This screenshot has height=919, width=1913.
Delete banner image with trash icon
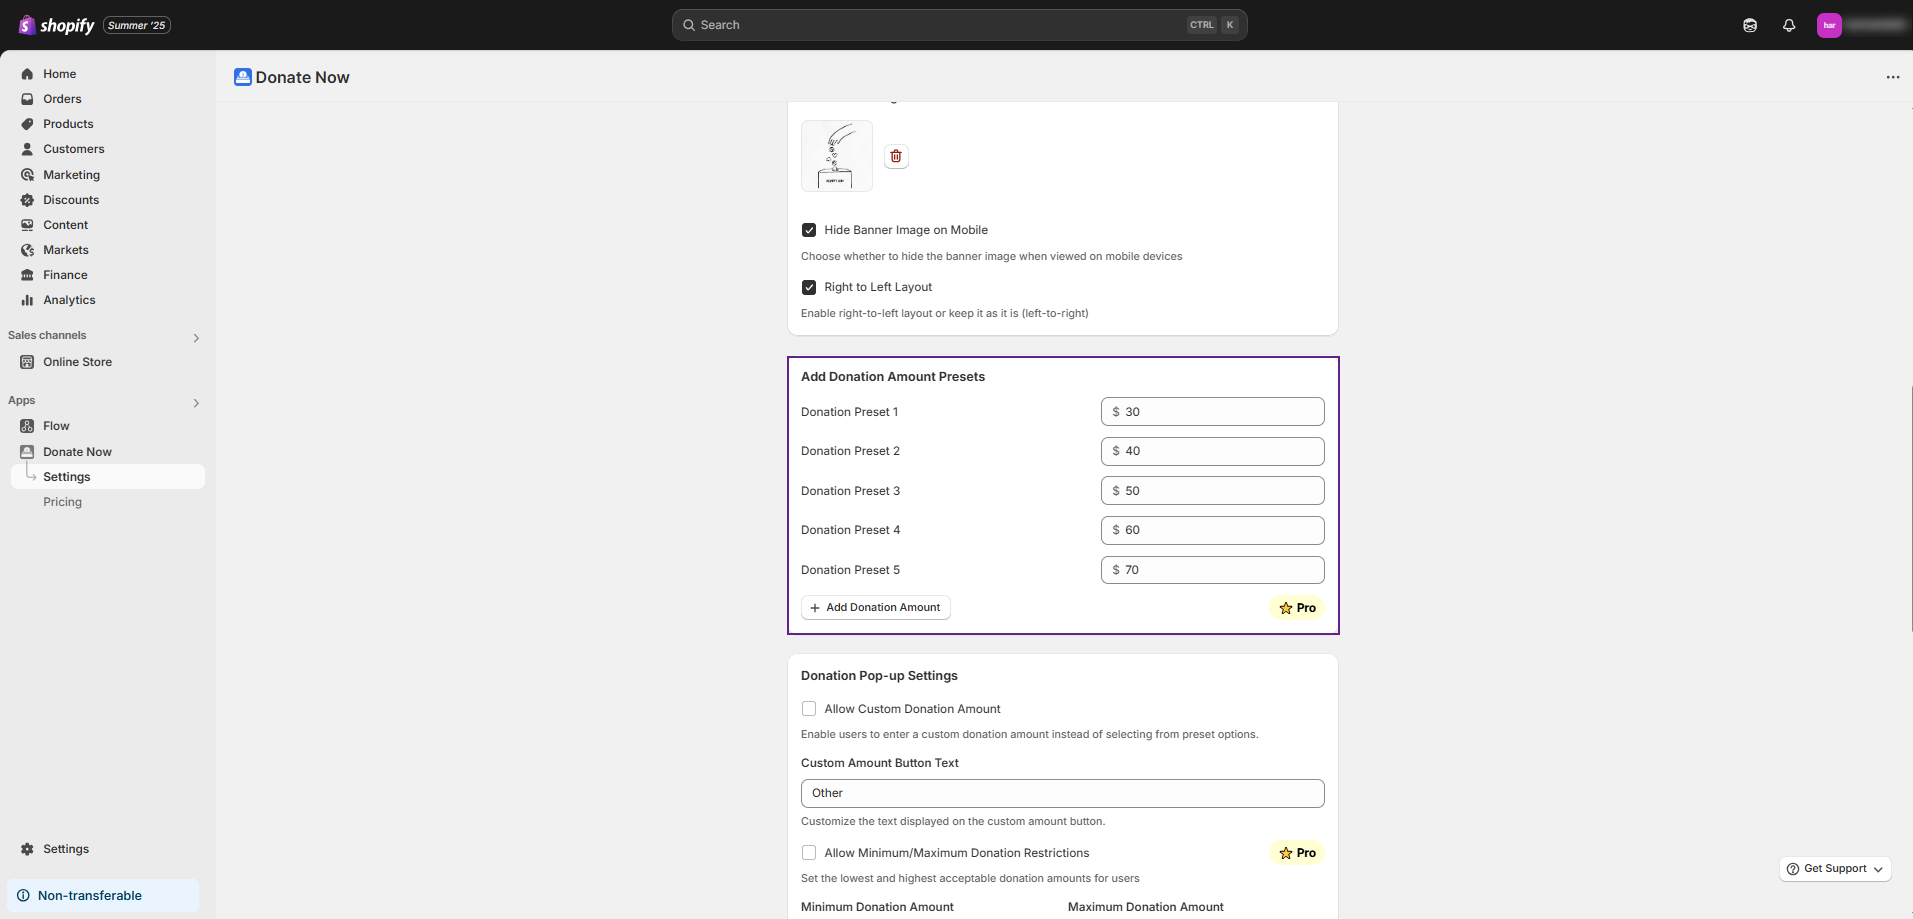896,156
